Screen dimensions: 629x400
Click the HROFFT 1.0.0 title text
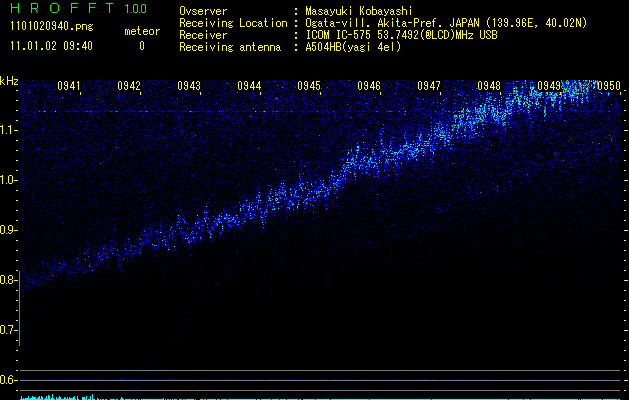tap(79, 8)
